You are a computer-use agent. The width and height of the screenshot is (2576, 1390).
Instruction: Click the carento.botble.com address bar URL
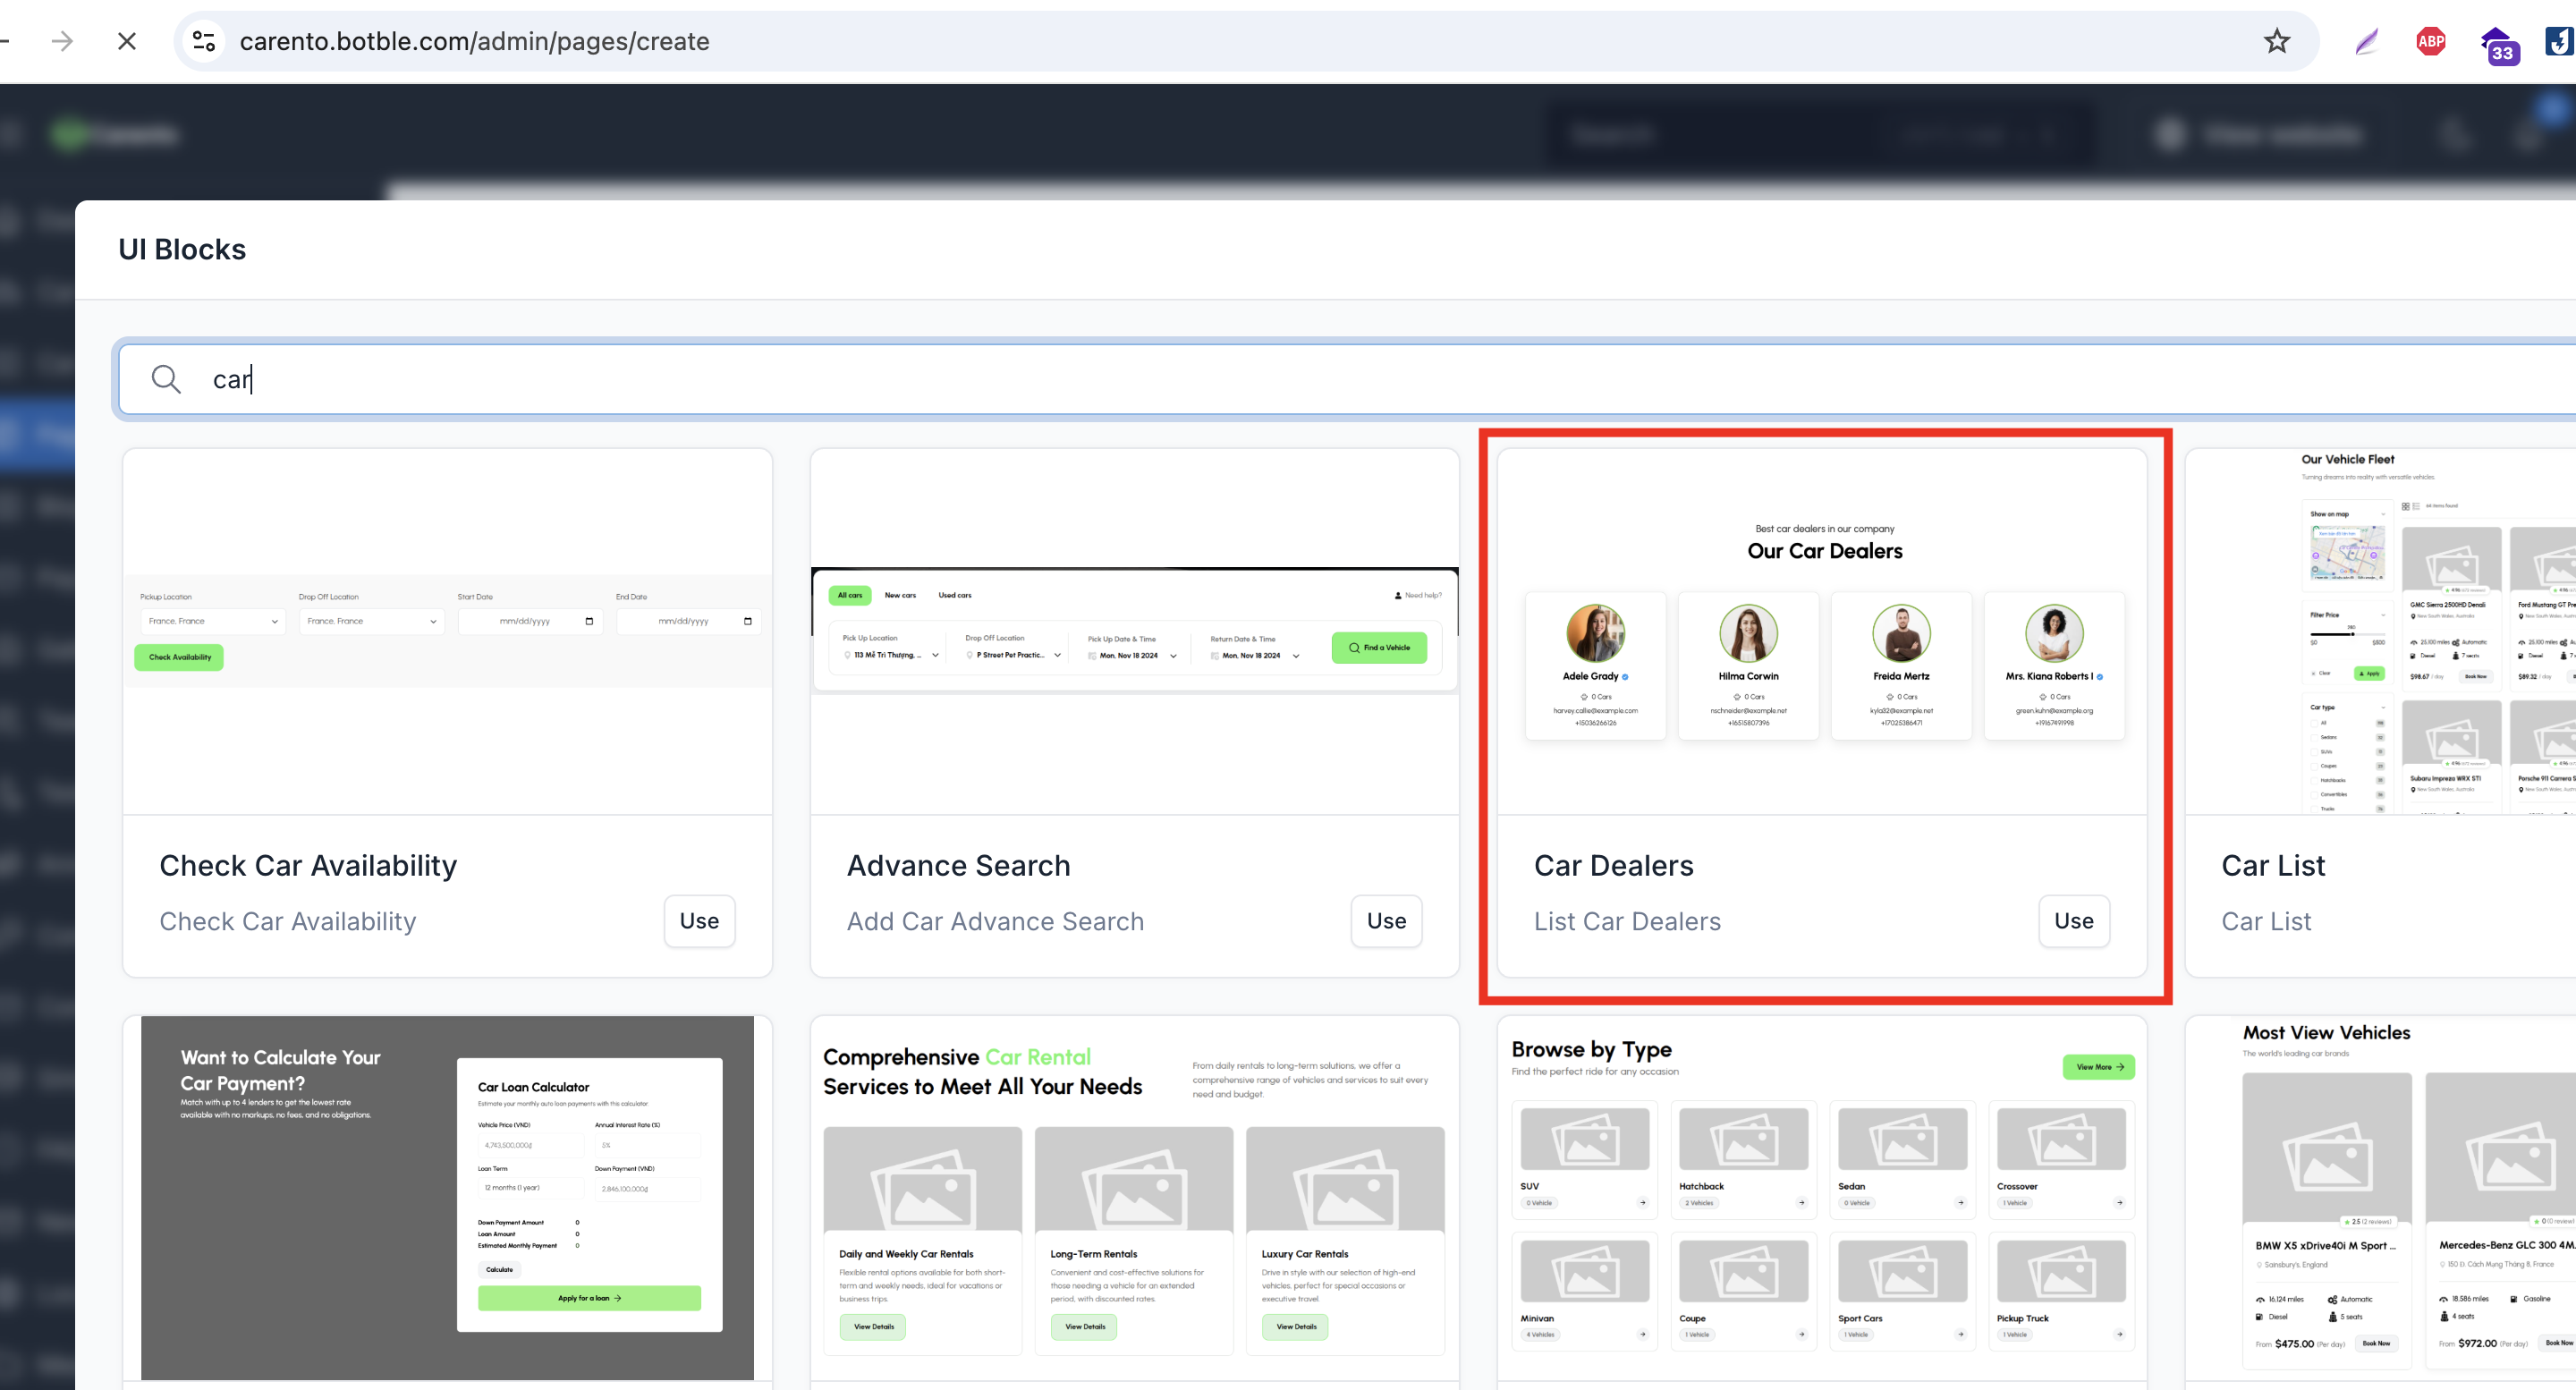point(474,41)
